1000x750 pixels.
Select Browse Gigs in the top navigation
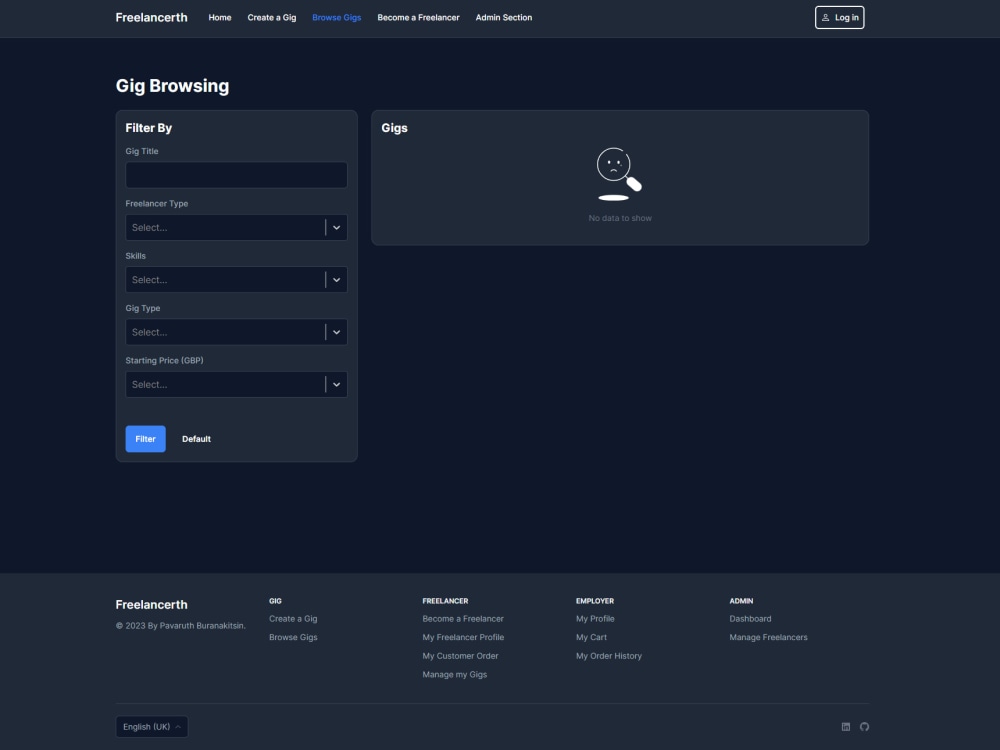[337, 17]
